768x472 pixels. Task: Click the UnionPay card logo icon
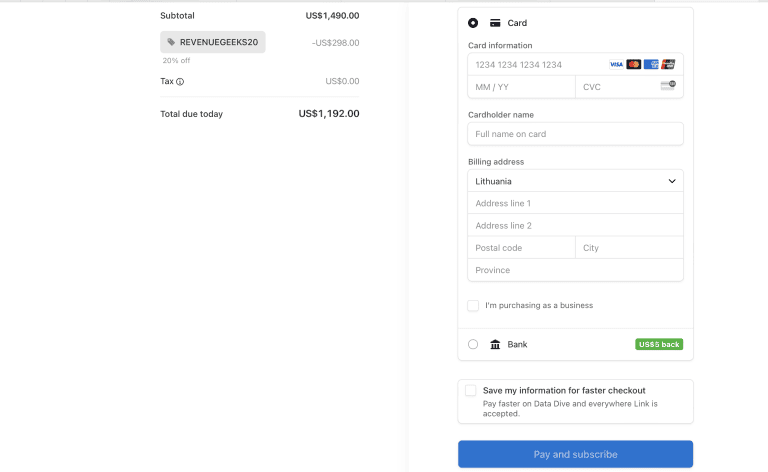click(668, 64)
